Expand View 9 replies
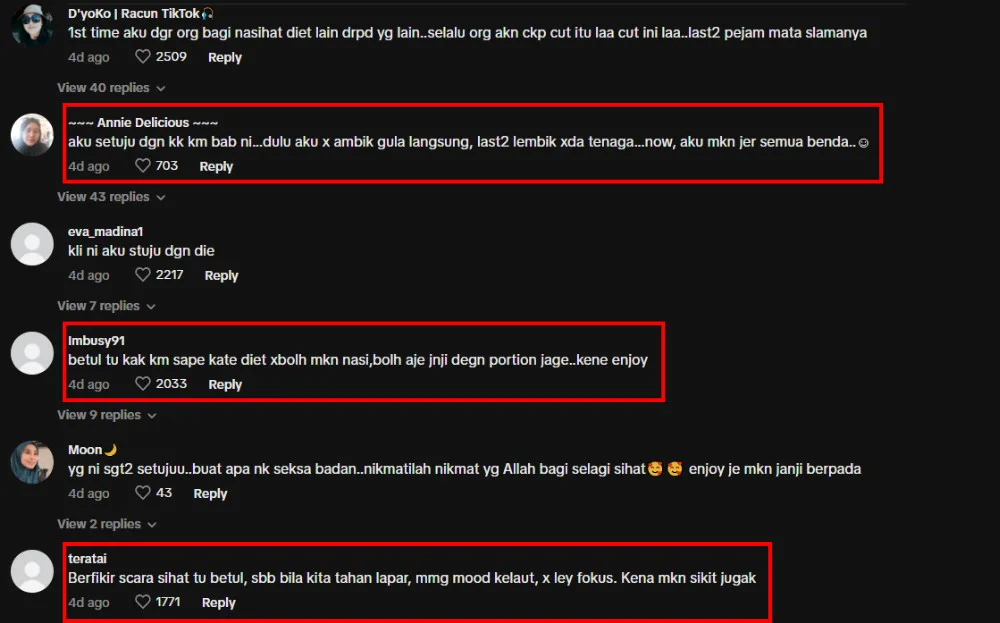 (x=107, y=415)
